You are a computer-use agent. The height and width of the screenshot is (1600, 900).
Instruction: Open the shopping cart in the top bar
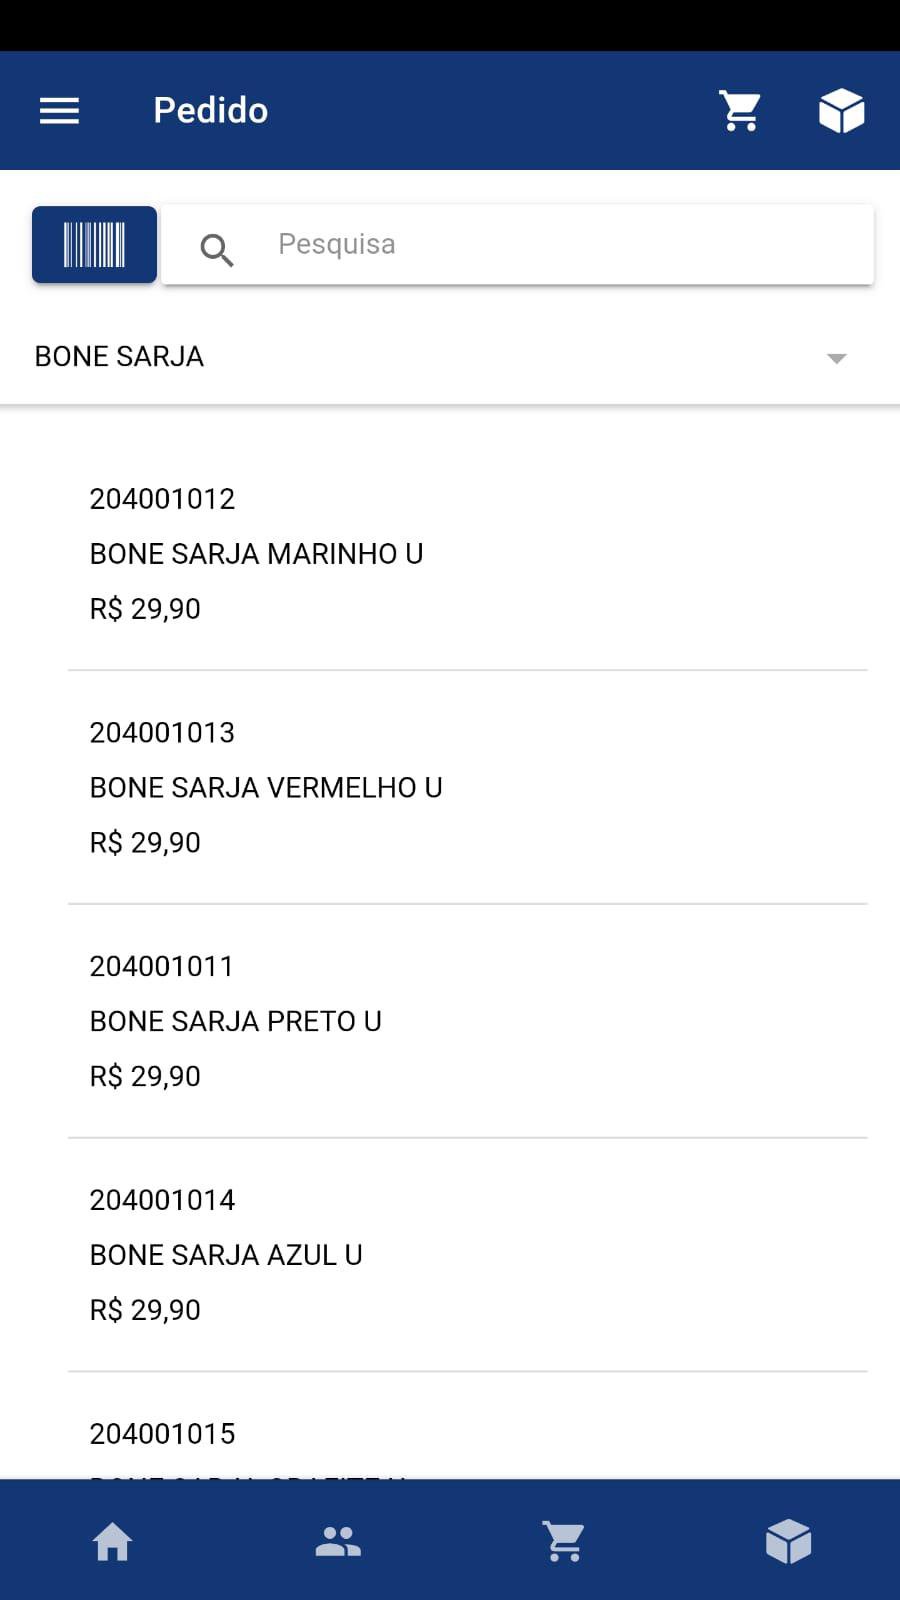tap(741, 111)
